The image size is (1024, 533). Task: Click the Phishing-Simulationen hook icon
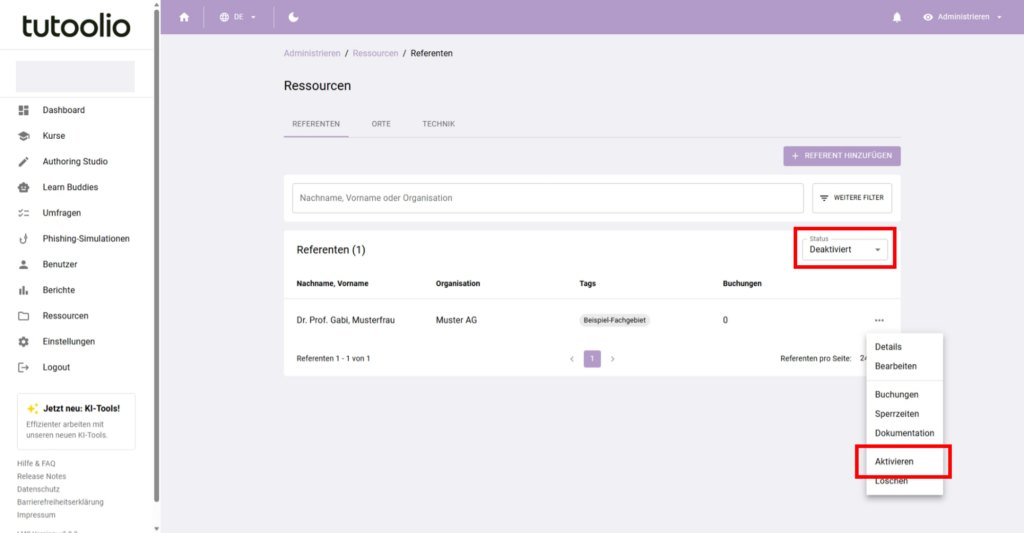24,238
